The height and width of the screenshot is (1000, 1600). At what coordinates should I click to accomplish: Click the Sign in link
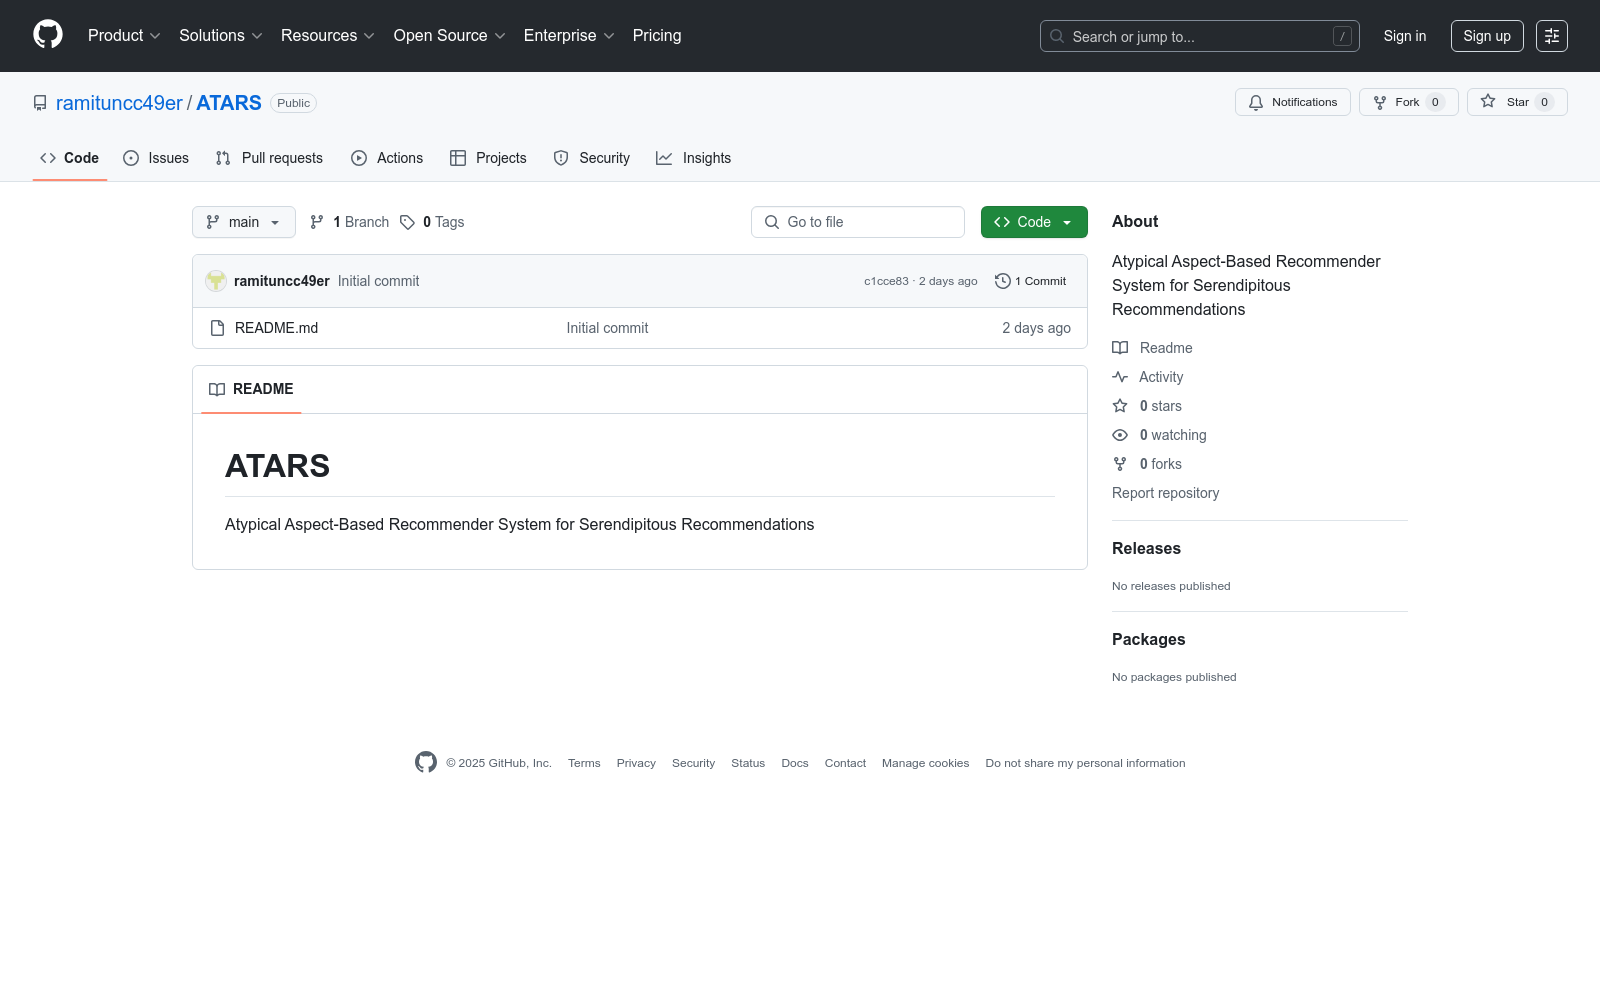(1405, 36)
